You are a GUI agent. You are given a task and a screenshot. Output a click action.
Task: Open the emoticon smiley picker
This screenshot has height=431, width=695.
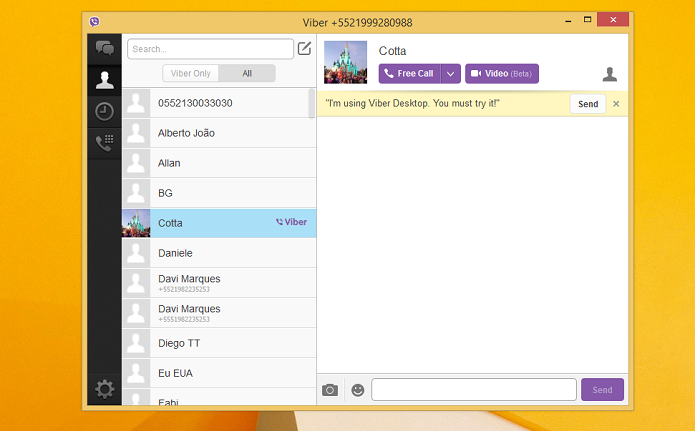point(358,390)
